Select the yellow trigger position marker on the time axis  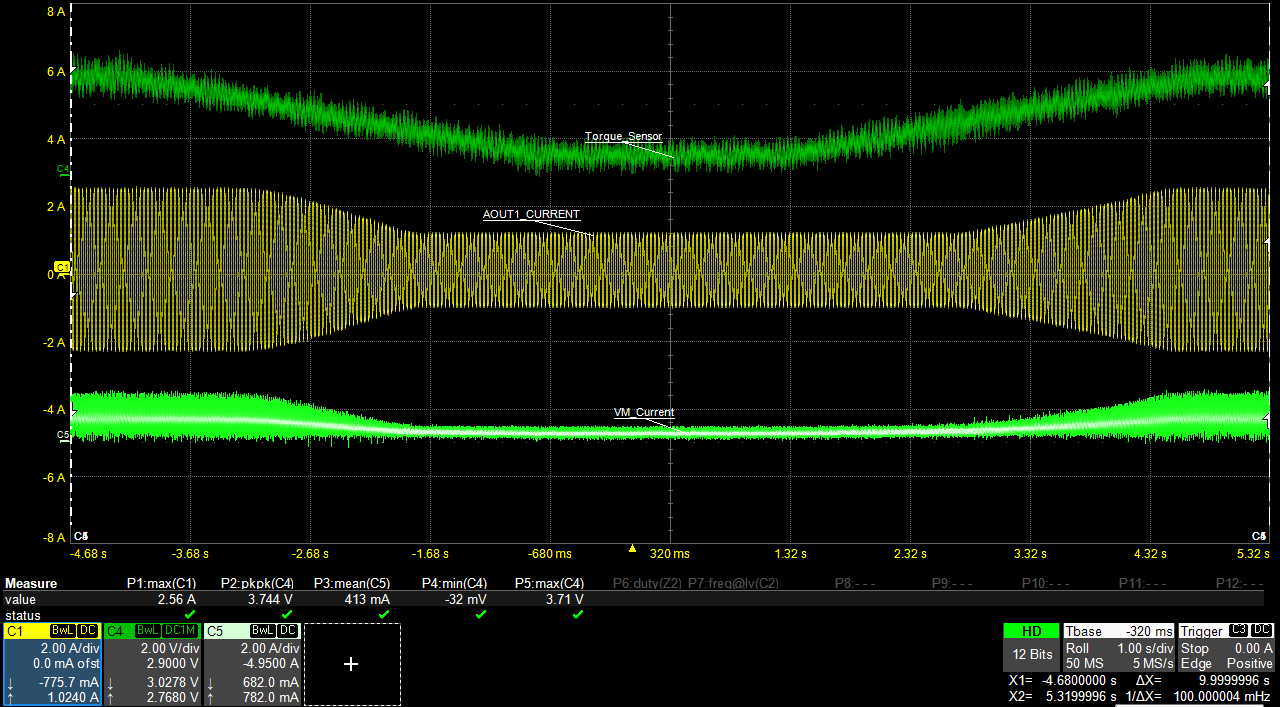pyautogui.click(x=631, y=548)
